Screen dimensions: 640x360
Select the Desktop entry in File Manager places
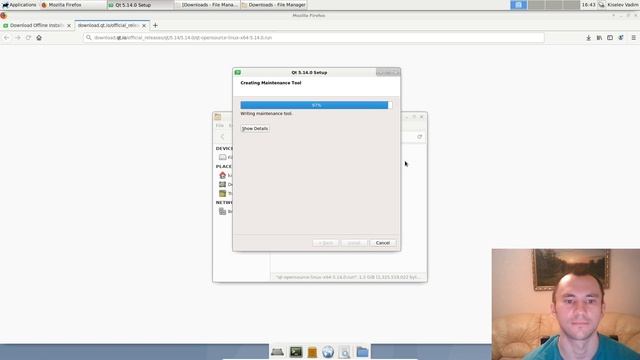point(225,184)
